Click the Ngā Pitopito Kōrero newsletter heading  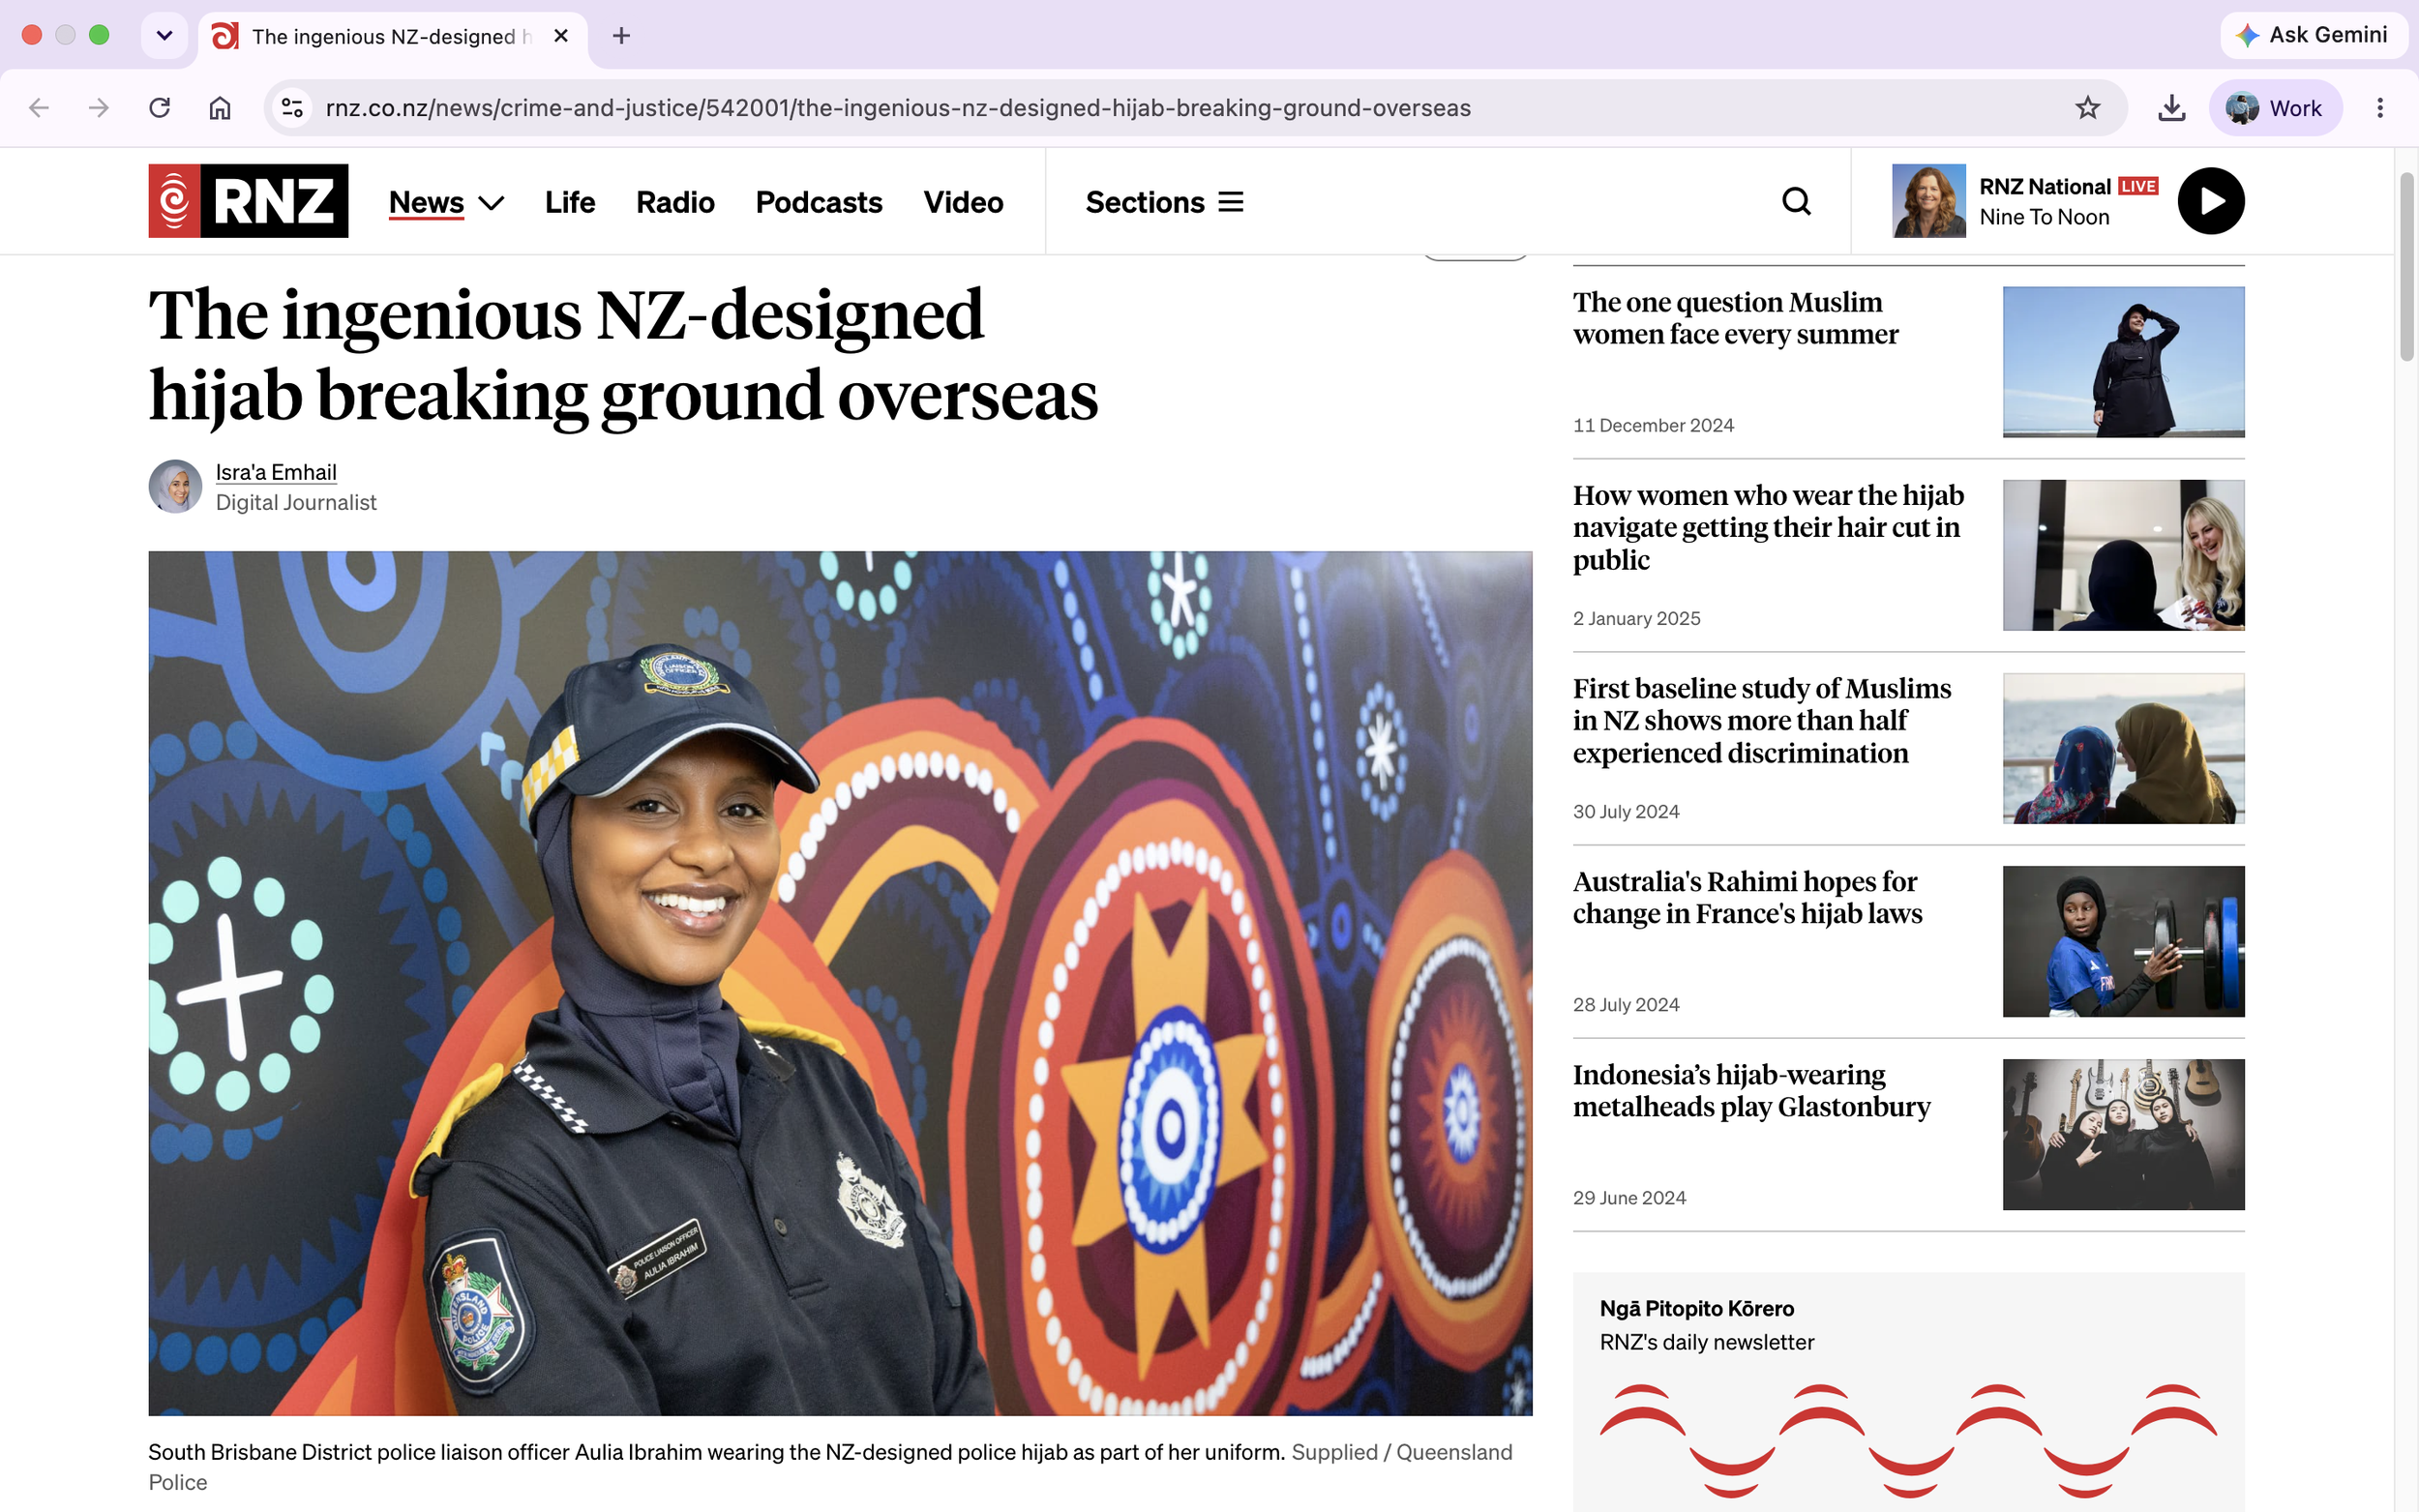[1696, 1308]
